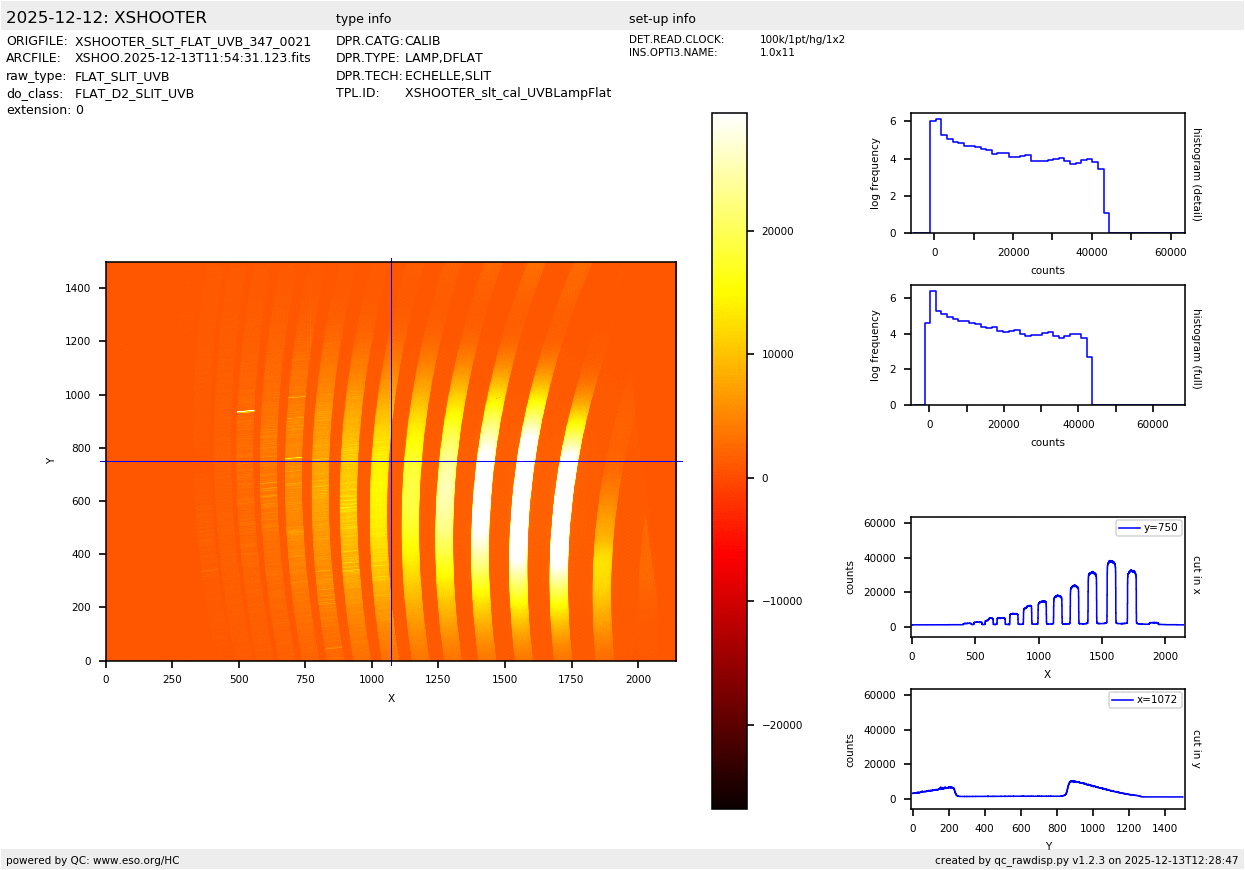Click the y=750 legend in cut-in-x plot
Viewport: 1245px width, 870px height.
(x=1148, y=528)
